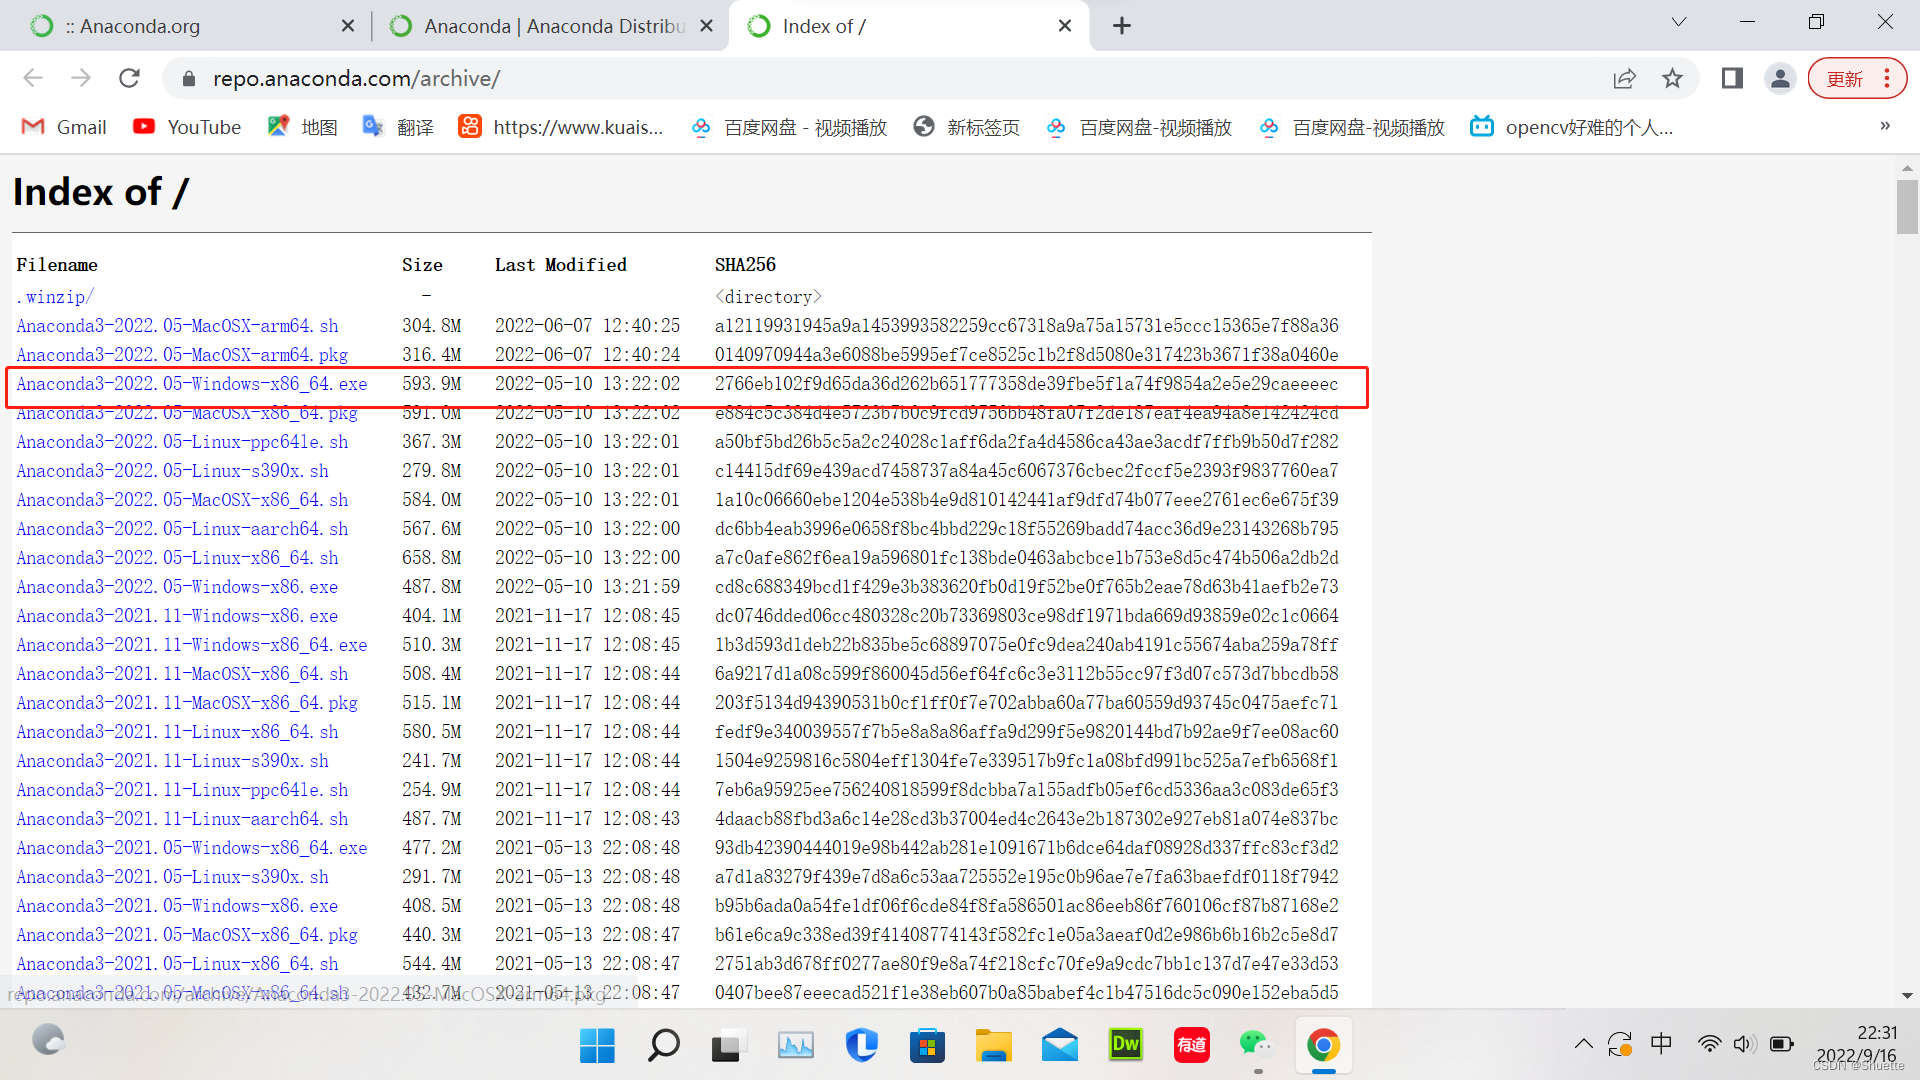Switch to the Anaconda.org tab

[x=140, y=26]
